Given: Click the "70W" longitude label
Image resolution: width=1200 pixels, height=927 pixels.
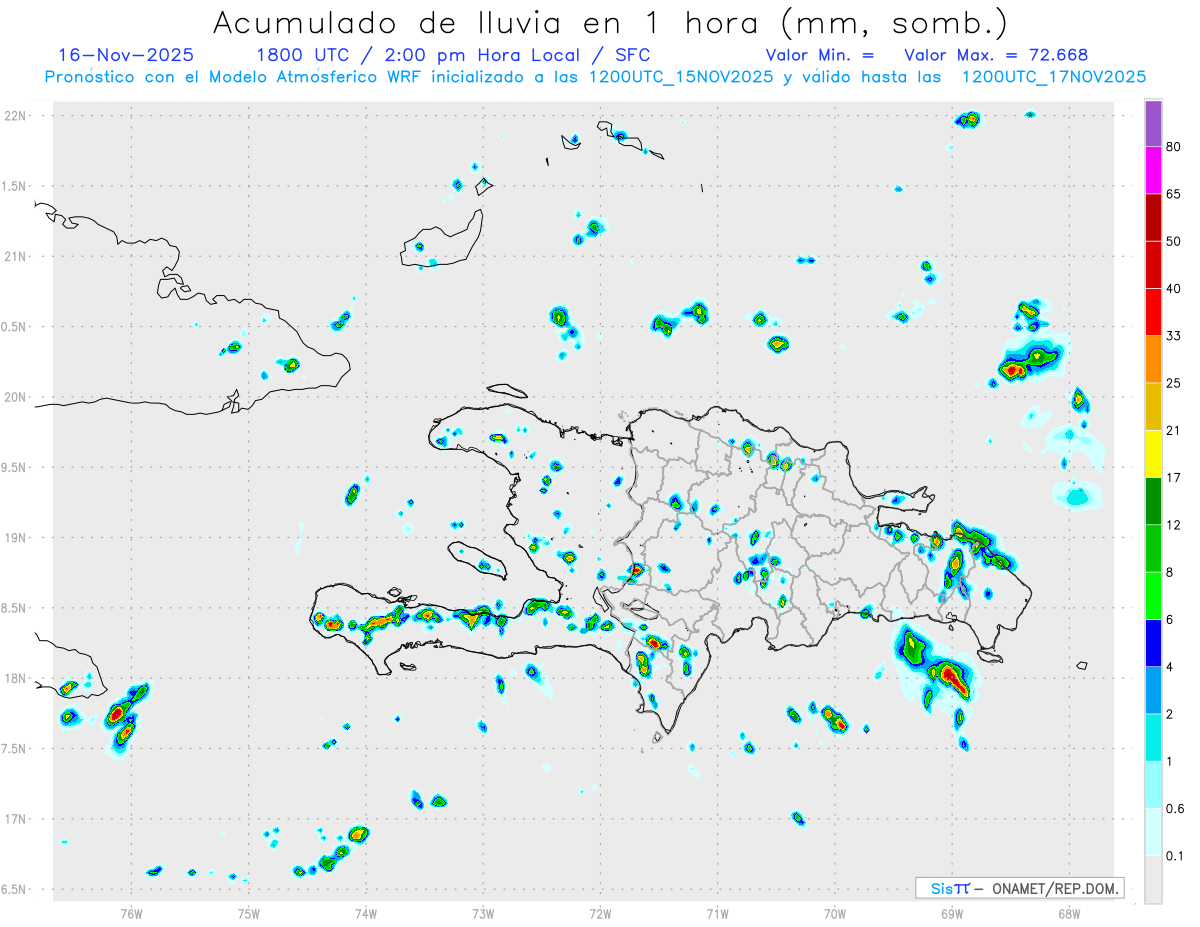Looking at the screenshot, I should (x=835, y=913).
